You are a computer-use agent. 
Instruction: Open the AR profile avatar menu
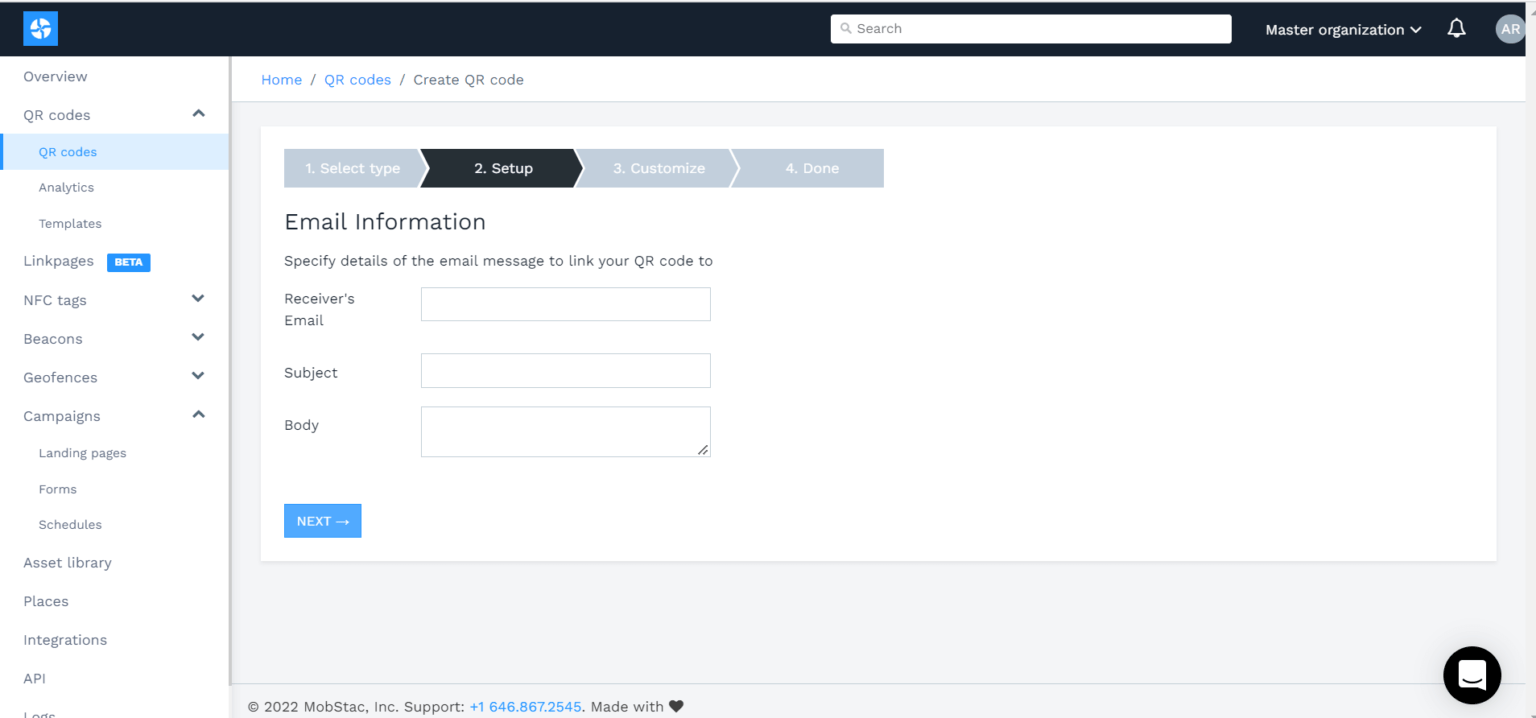(1509, 28)
